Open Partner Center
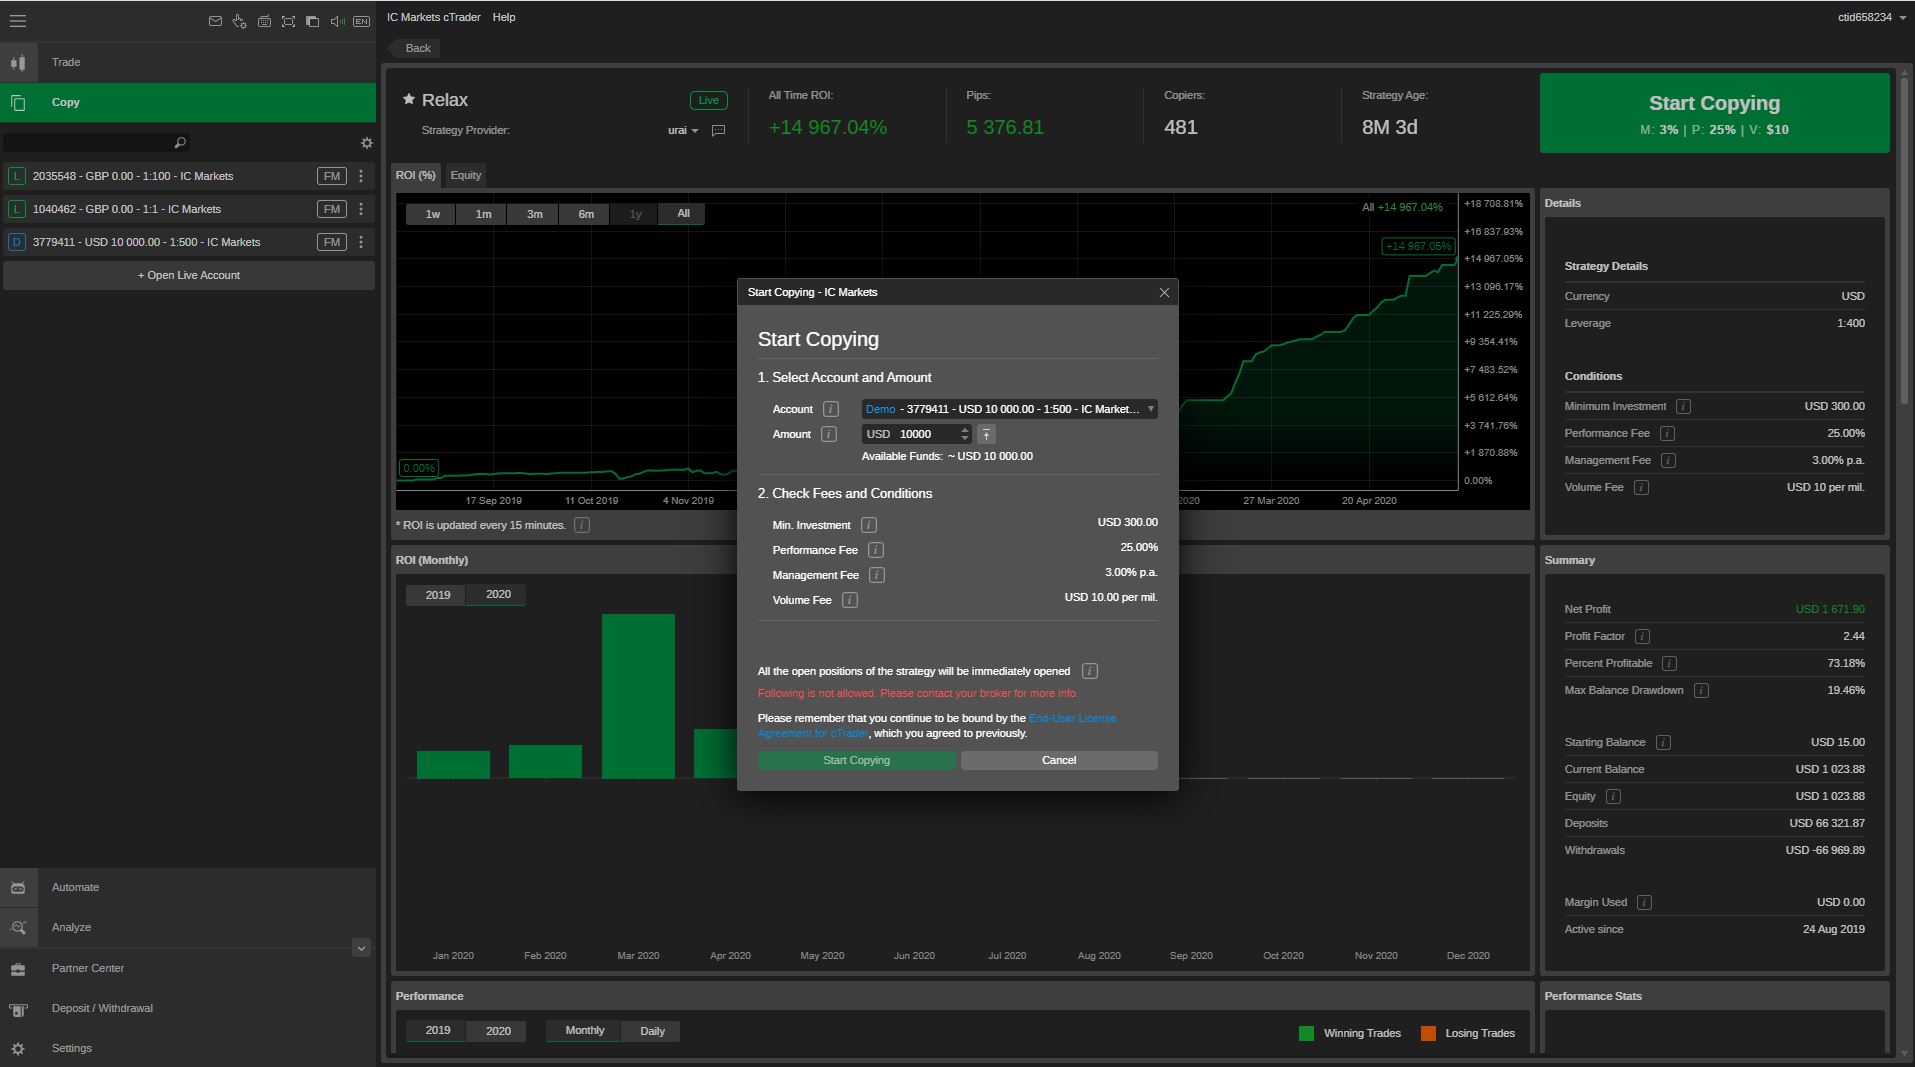Image resolution: width=1915 pixels, height=1067 pixels. coord(188,968)
